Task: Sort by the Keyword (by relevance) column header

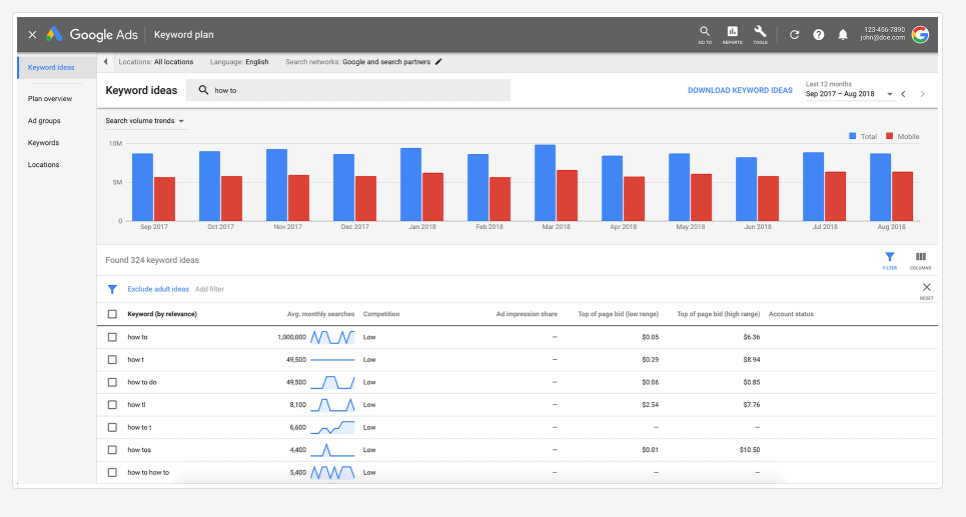Action: [x=162, y=314]
